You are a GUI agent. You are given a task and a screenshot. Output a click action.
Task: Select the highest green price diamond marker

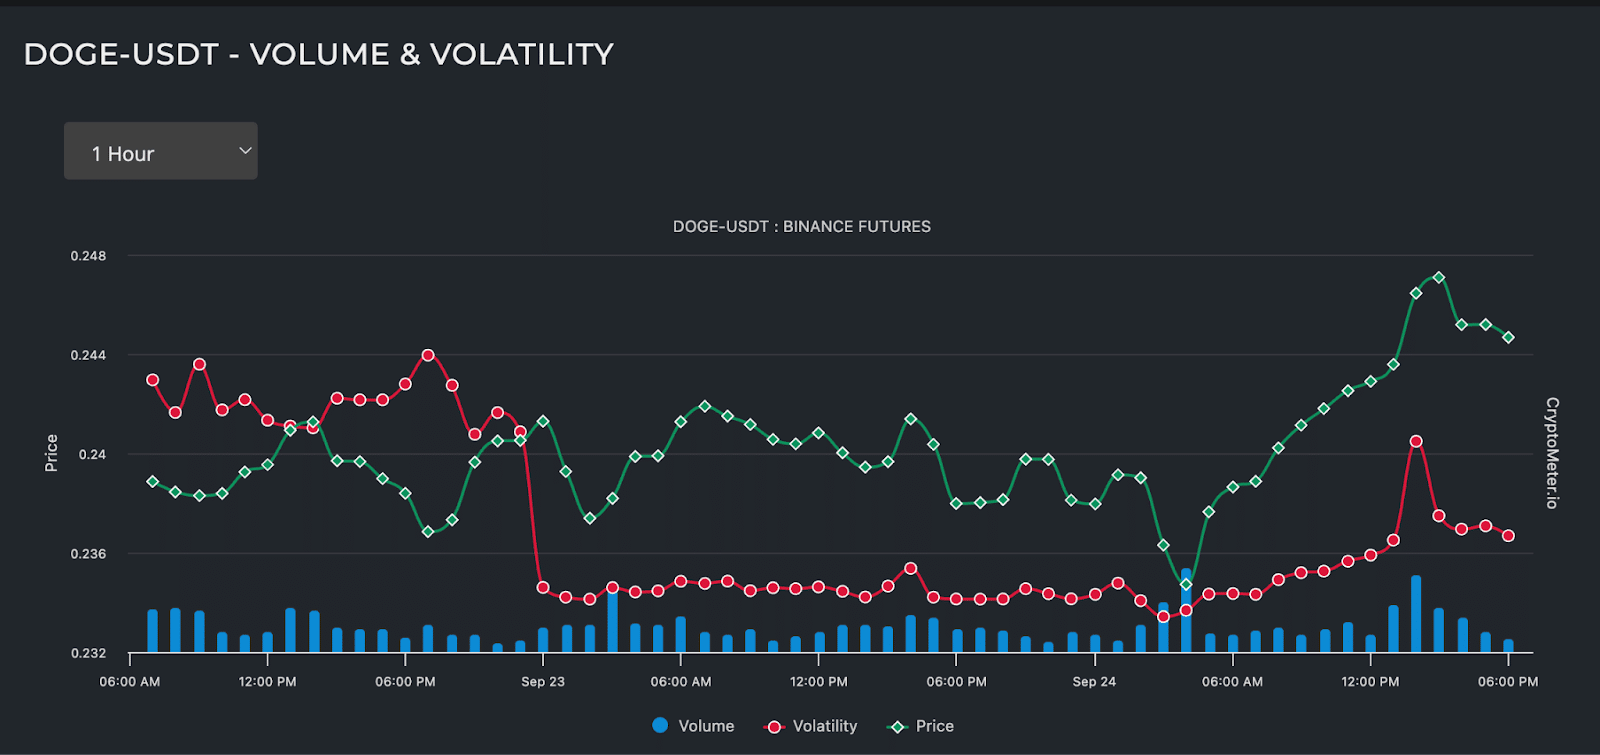1438,276
